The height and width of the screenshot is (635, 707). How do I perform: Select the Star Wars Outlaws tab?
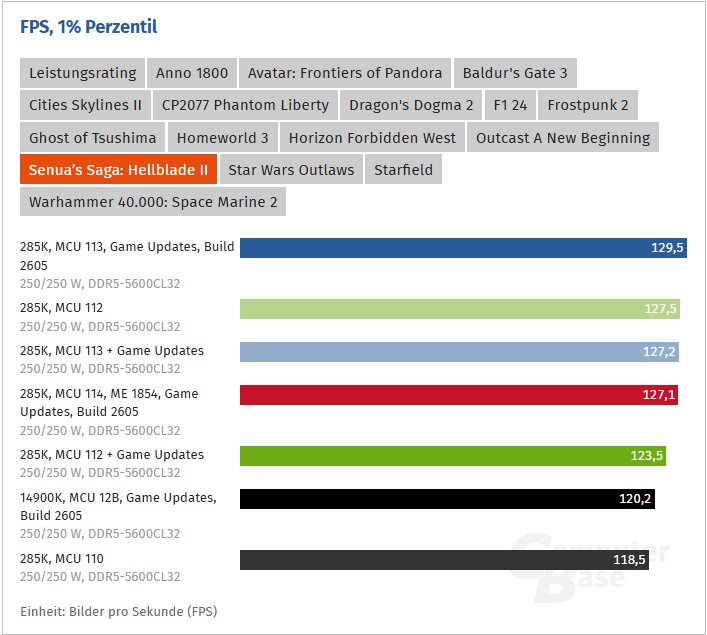(x=291, y=169)
